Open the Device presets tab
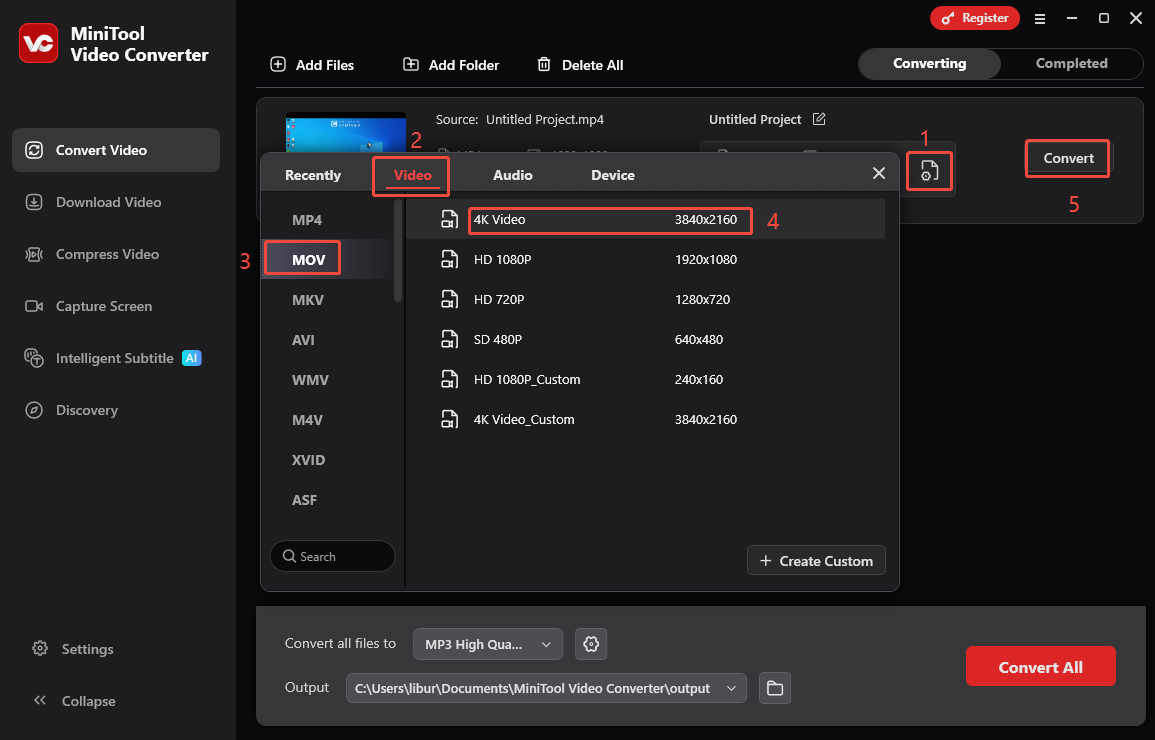 click(x=612, y=174)
